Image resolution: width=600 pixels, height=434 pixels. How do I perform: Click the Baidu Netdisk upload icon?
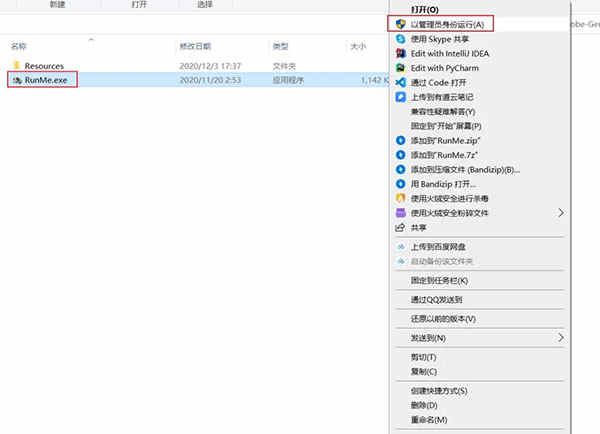(401, 247)
